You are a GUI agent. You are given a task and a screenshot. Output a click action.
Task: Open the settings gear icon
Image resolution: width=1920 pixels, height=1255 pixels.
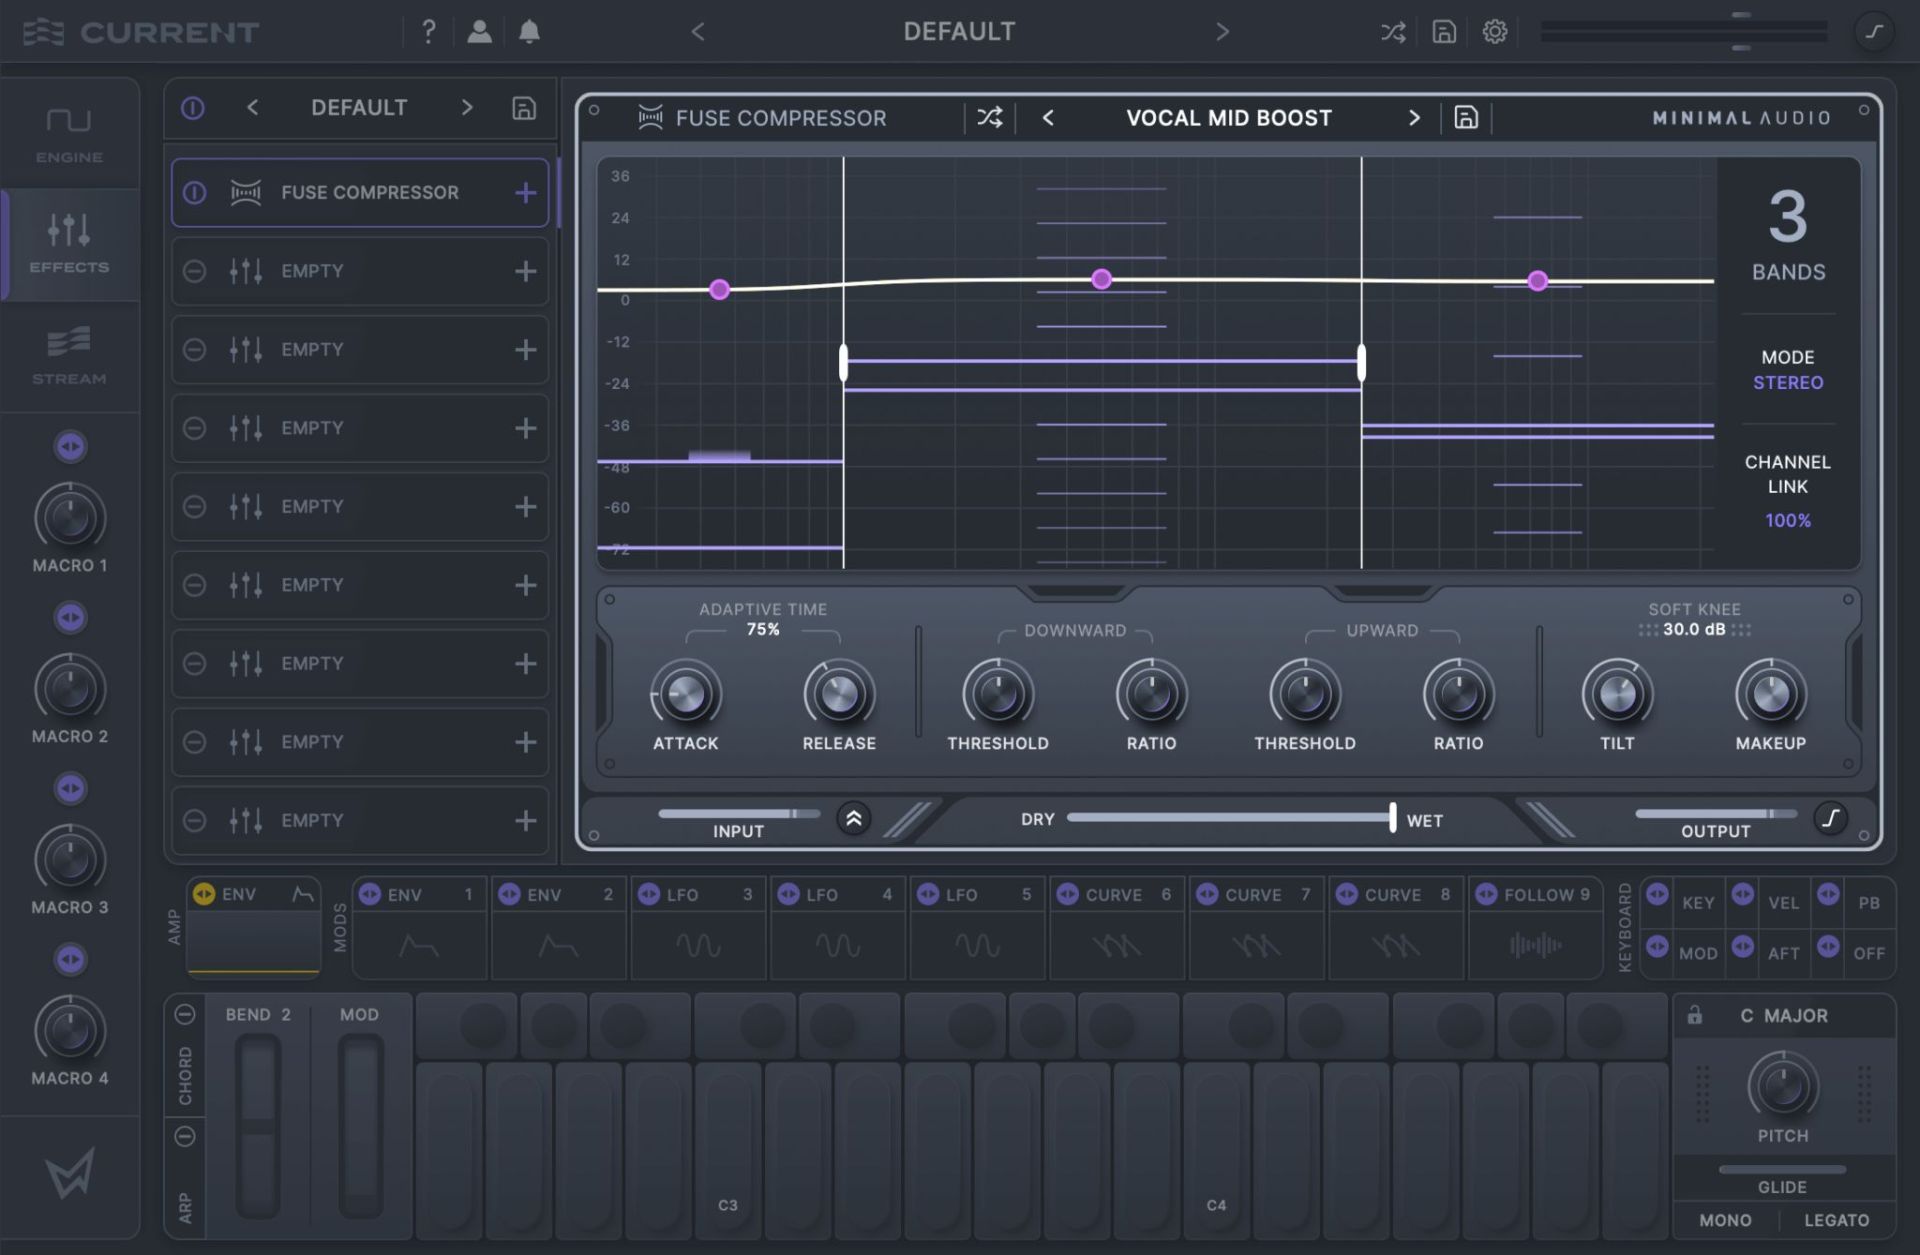click(1495, 32)
